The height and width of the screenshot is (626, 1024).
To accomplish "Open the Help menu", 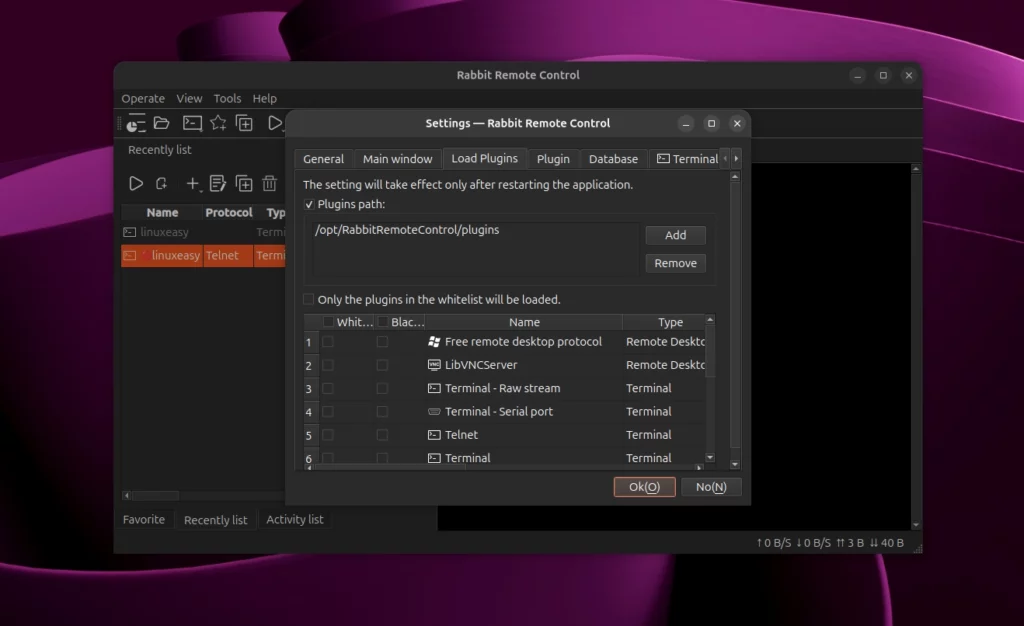I will tap(264, 99).
